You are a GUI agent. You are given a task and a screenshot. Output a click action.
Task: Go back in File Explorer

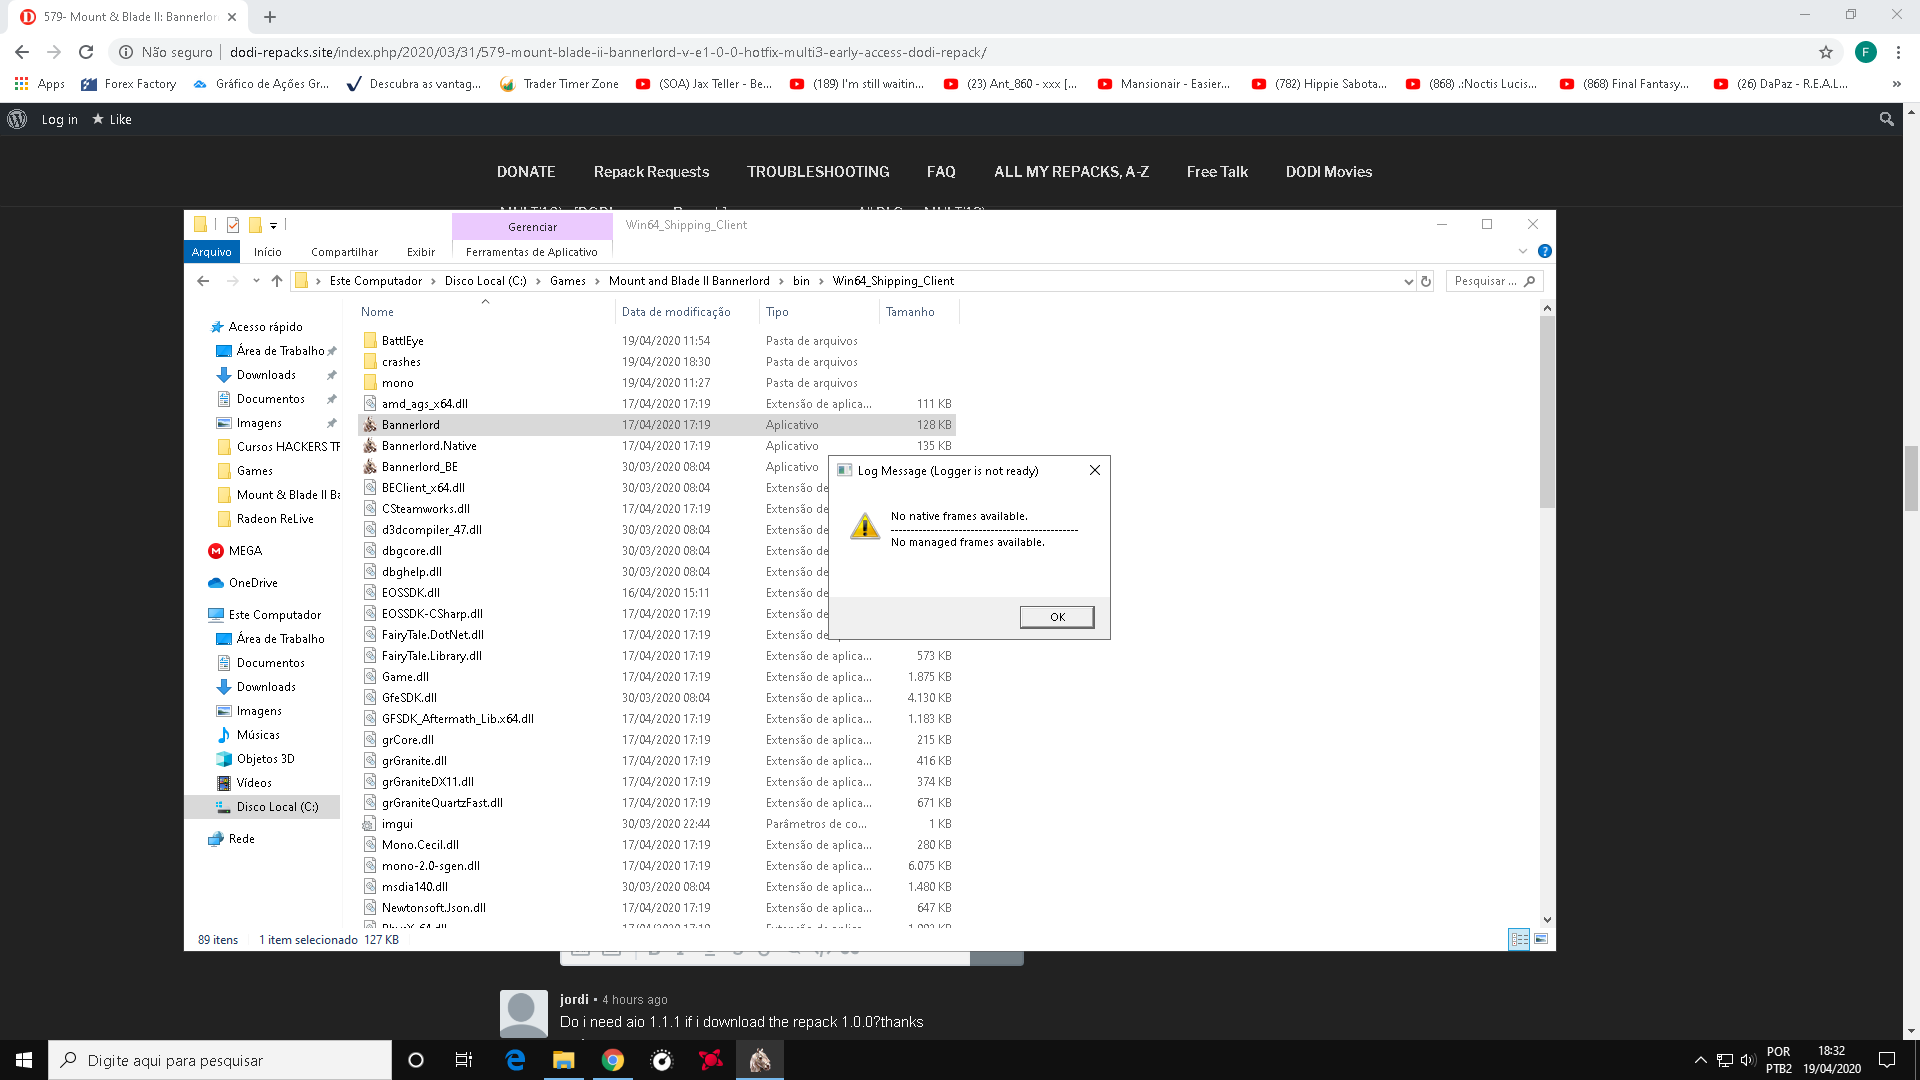pyautogui.click(x=203, y=281)
